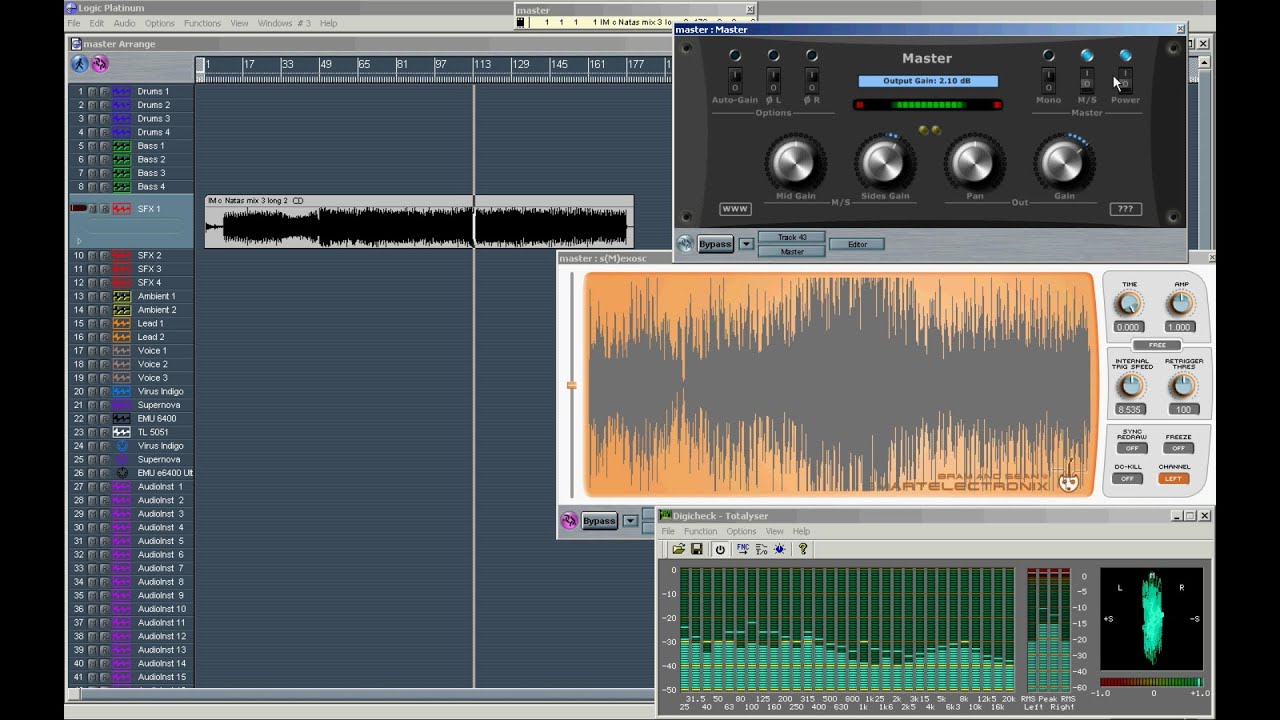Image resolution: width=1280 pixels, height=720 pixels.
Task: Click the Voice 1 track icon
Action: pos(121,351)
